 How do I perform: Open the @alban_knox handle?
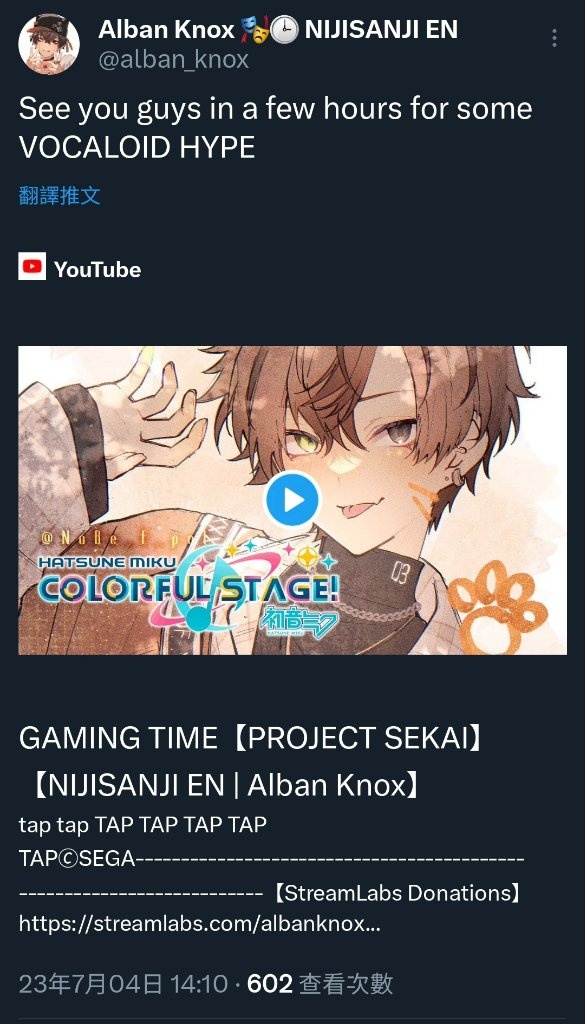point(173,60)
